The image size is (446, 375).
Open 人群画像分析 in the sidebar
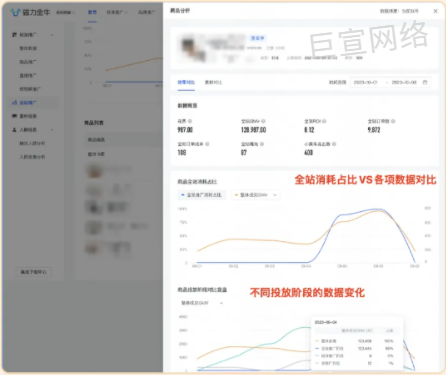coord(32,157)
